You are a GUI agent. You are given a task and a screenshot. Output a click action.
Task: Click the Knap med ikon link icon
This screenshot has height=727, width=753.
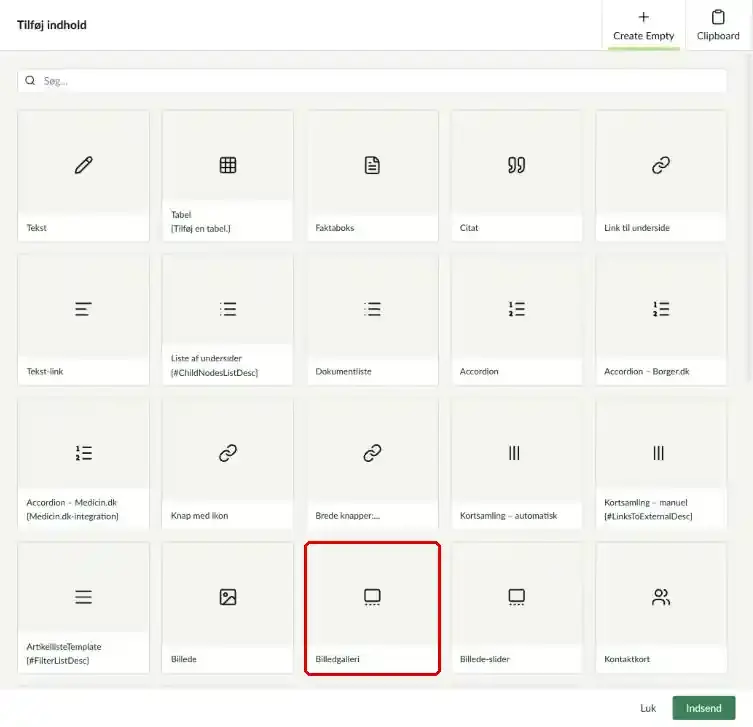click(228, 453)
